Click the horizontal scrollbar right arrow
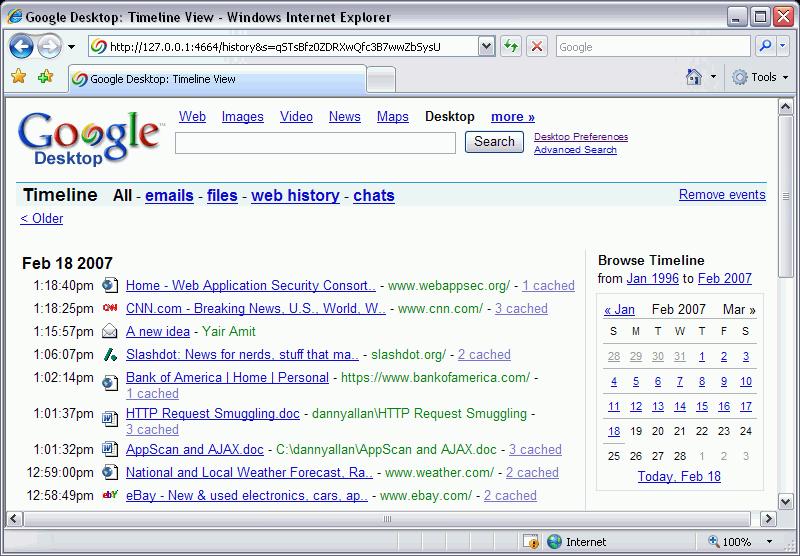This screenshot has width=800, height=556. pos(768,519)
